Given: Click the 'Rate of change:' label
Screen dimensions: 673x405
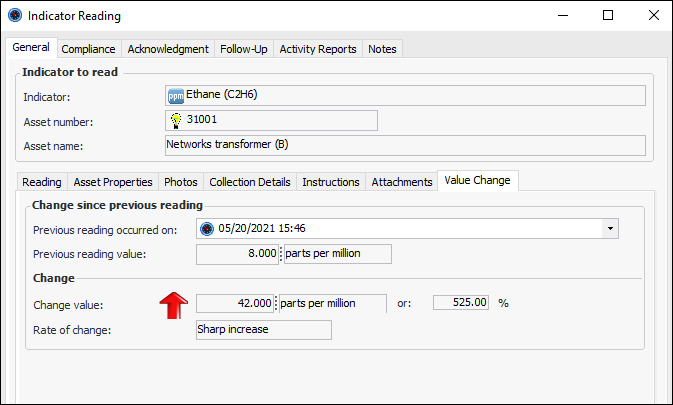Looking at the screenshot, I should tap(72, 330).
